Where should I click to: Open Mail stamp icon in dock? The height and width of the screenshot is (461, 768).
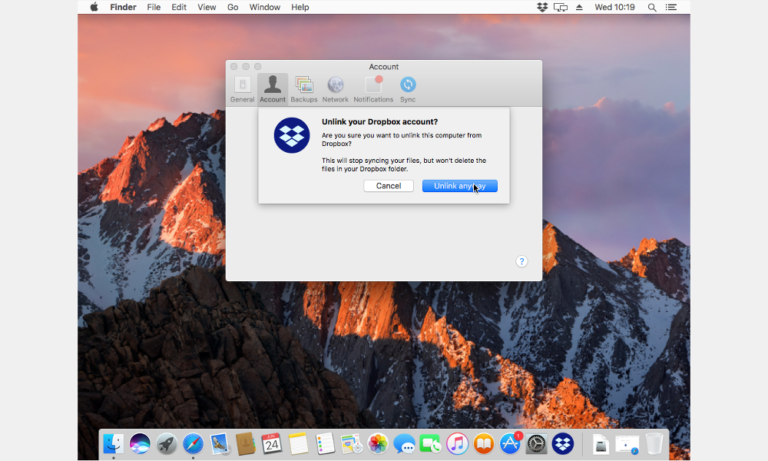click(219, 444)
